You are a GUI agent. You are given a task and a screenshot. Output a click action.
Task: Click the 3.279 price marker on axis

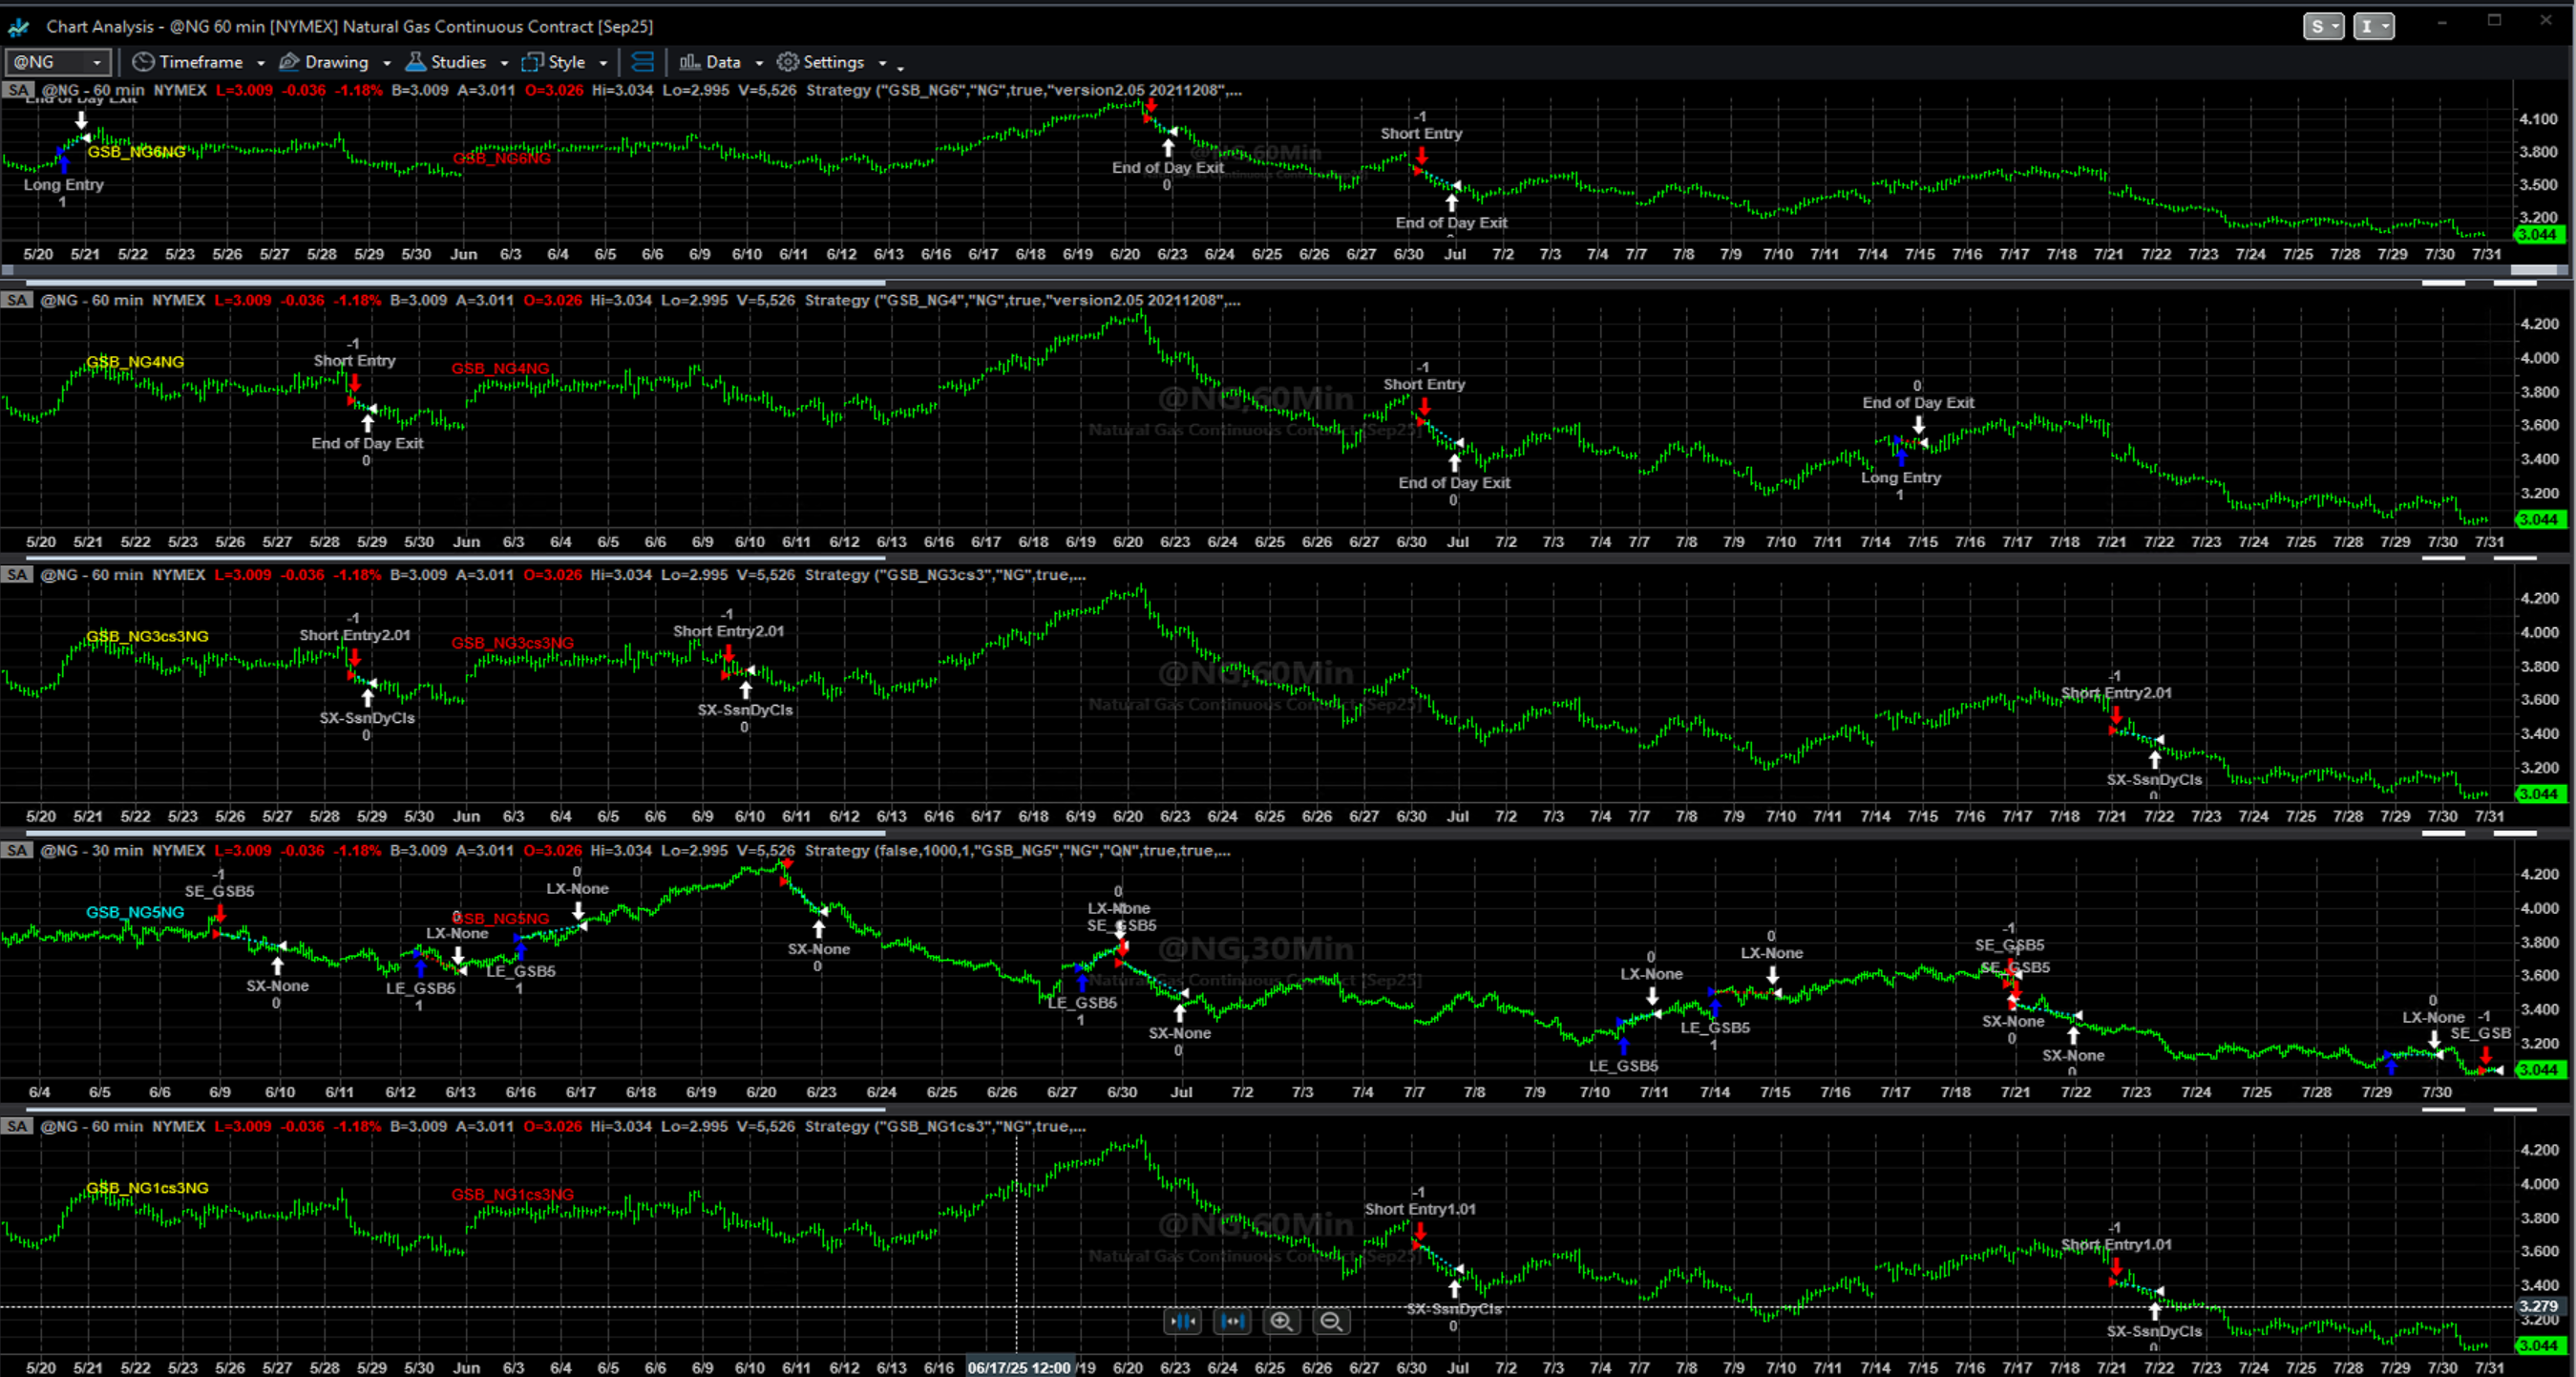pos(2538,1306)
